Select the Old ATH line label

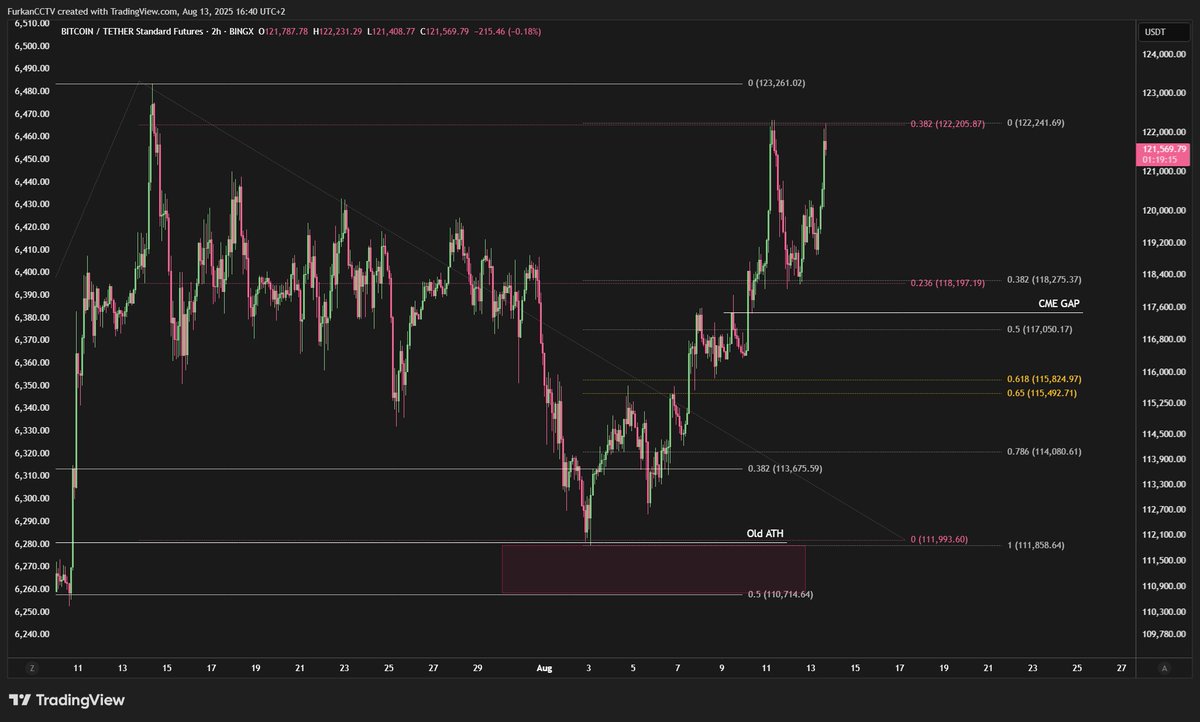766,534
